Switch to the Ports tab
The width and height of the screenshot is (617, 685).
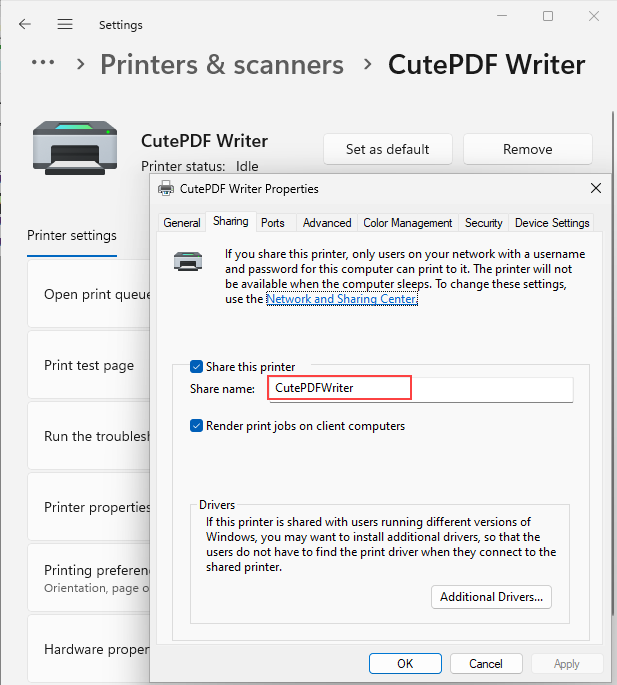click(x=273, y=223)
